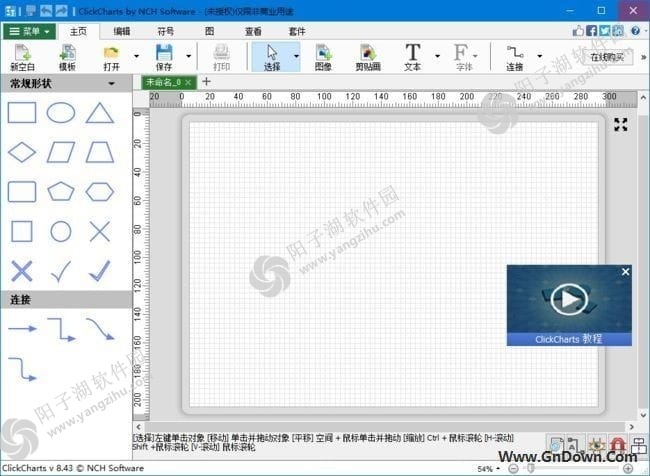Click the thumbs-up like icon
The height and width of the screenshot is (476, 650).
point(578,31)
